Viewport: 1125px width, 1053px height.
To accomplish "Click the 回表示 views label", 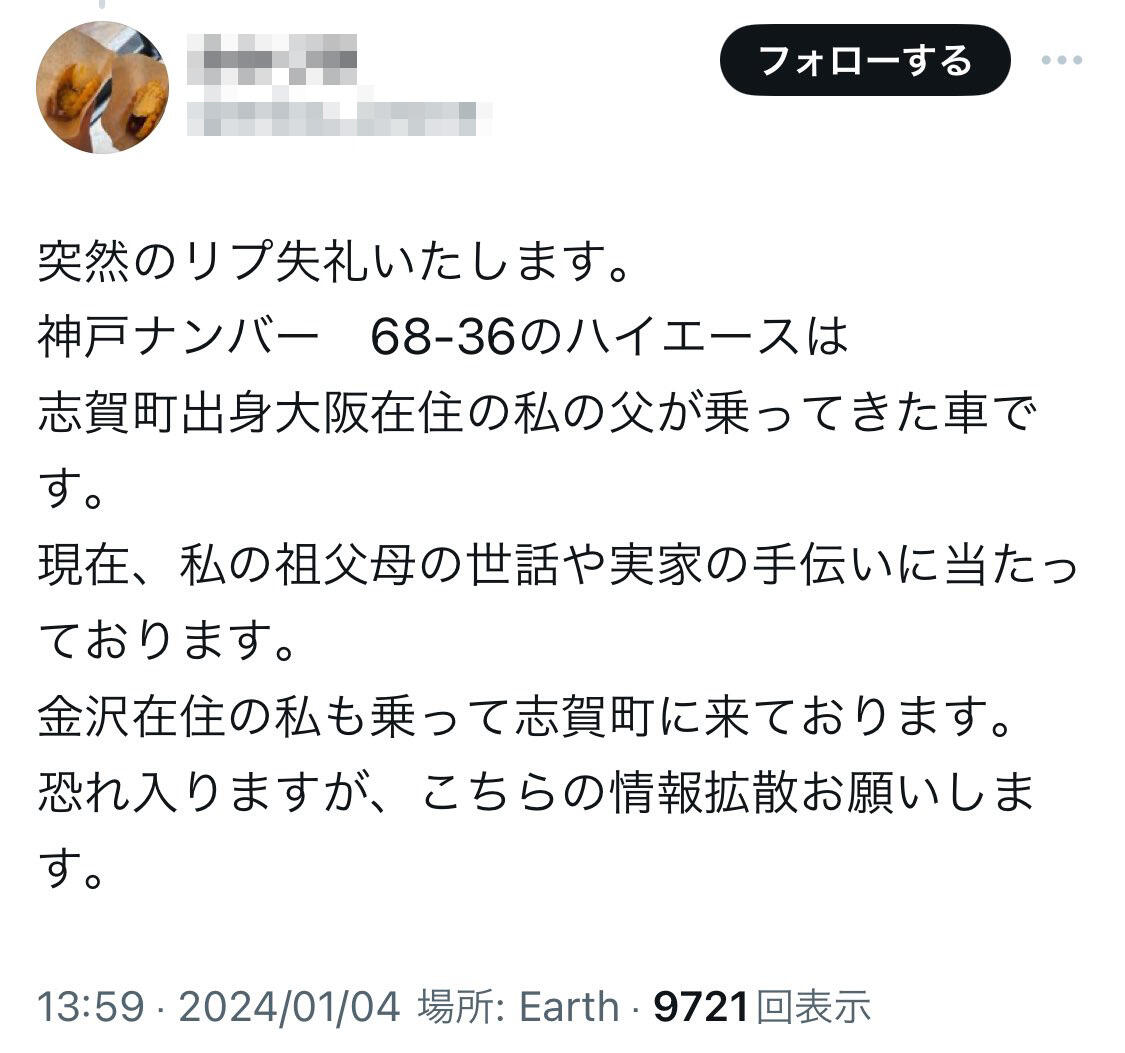I will (814, 1006).
